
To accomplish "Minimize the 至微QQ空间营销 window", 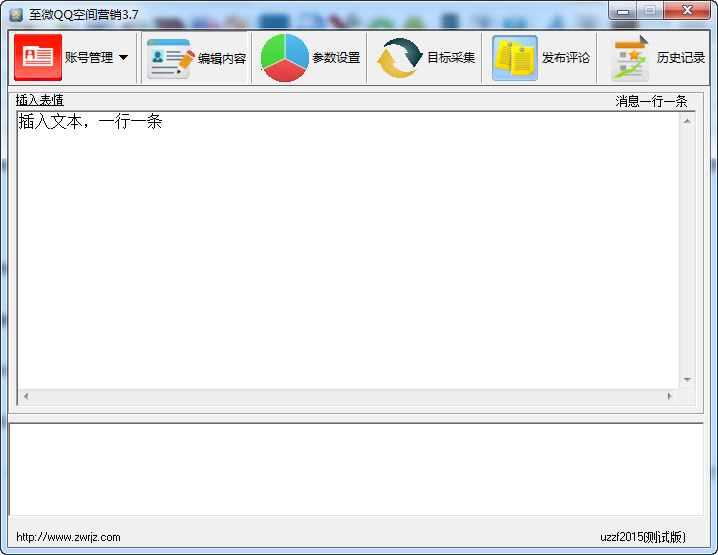I will (x=623, y=11).
